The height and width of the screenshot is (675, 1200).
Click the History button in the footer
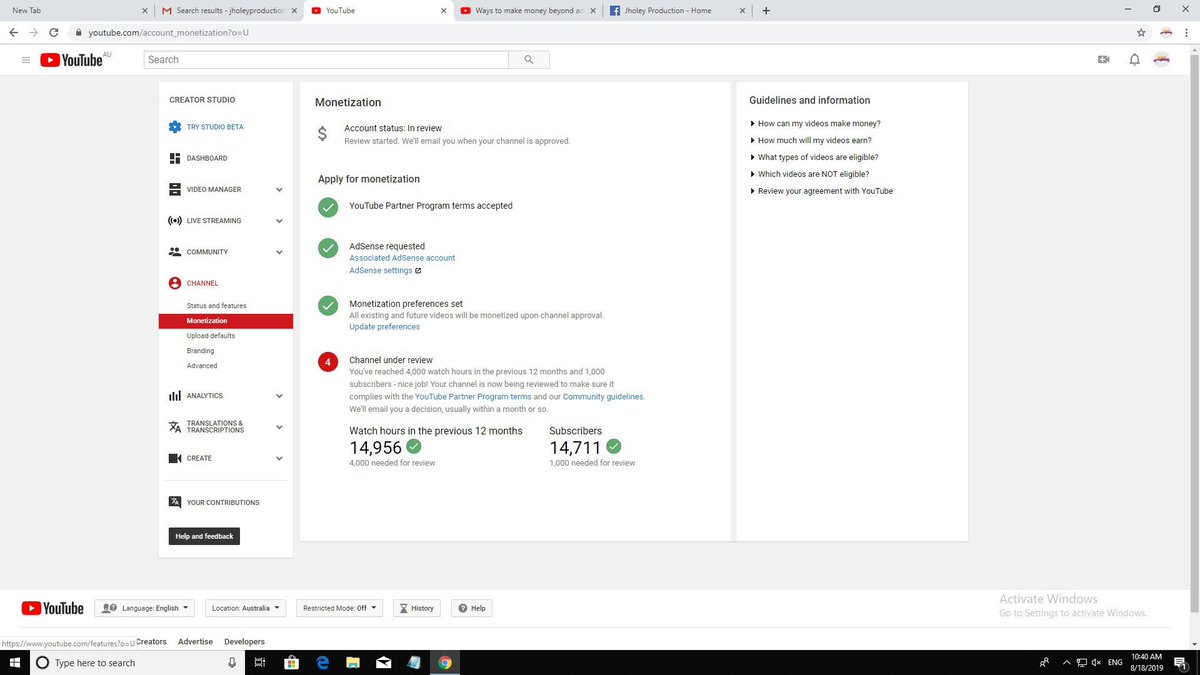tap(415, 608)
